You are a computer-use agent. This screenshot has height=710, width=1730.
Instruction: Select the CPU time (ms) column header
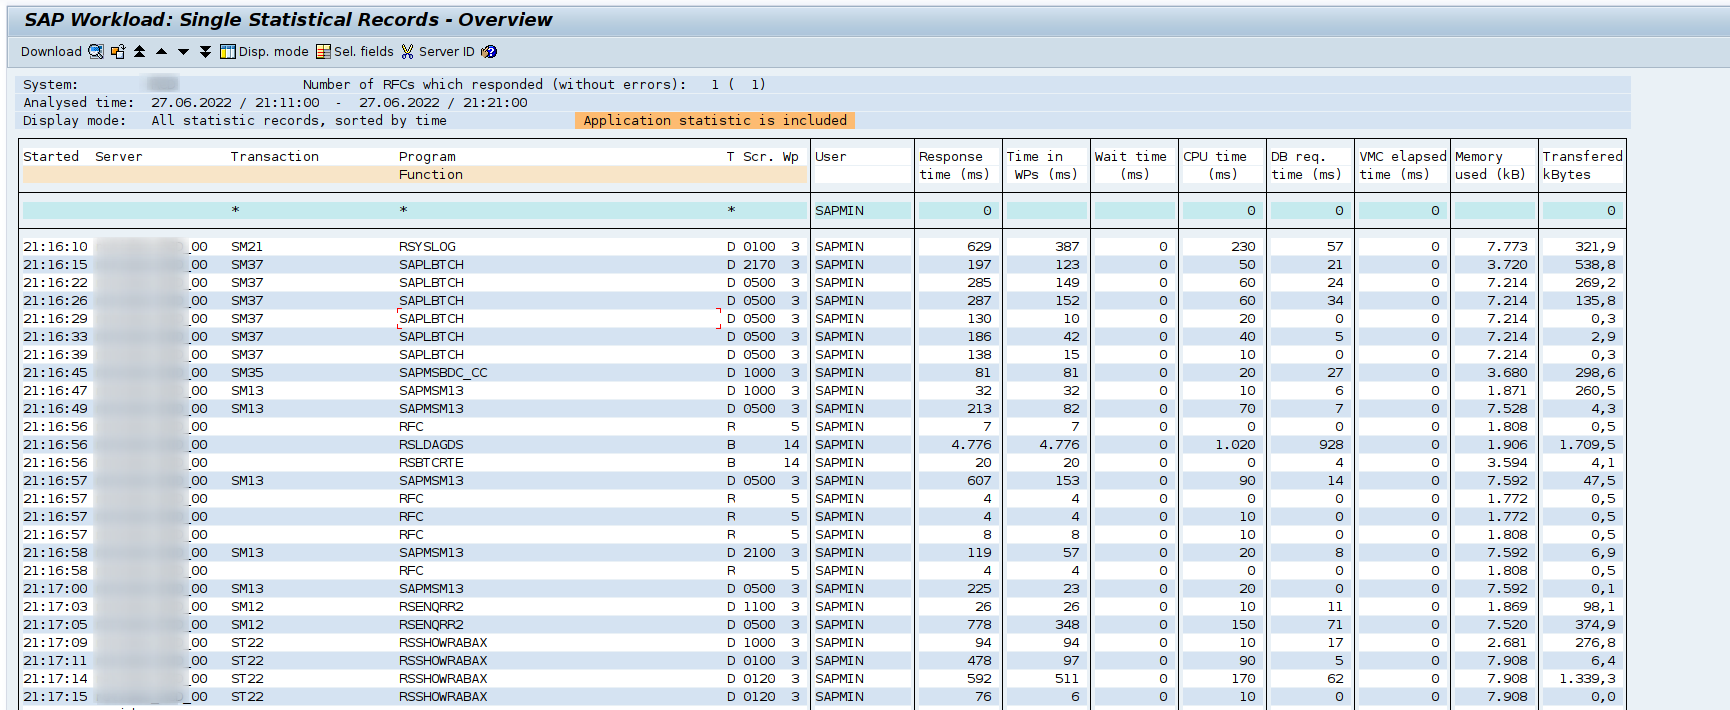point(1215,166)
